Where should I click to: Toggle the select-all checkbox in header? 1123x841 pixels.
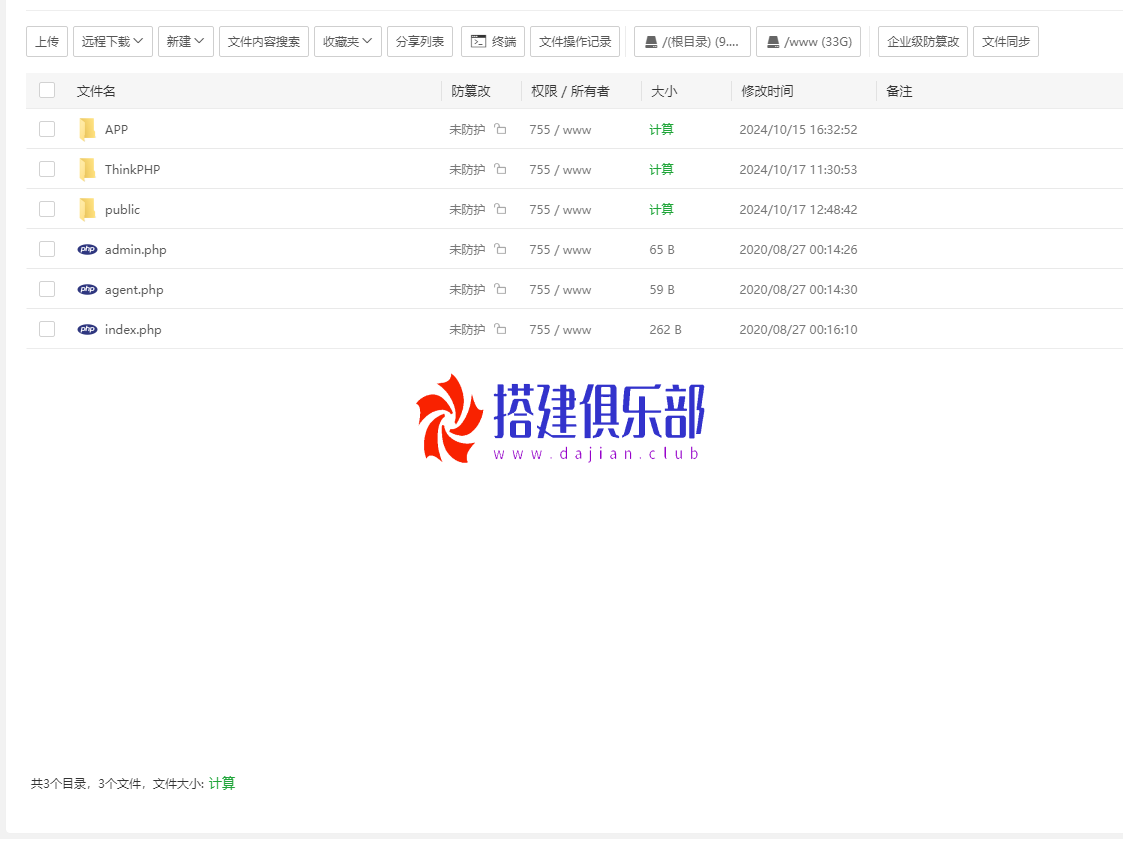pyautogui.click(x=47, y=91)
